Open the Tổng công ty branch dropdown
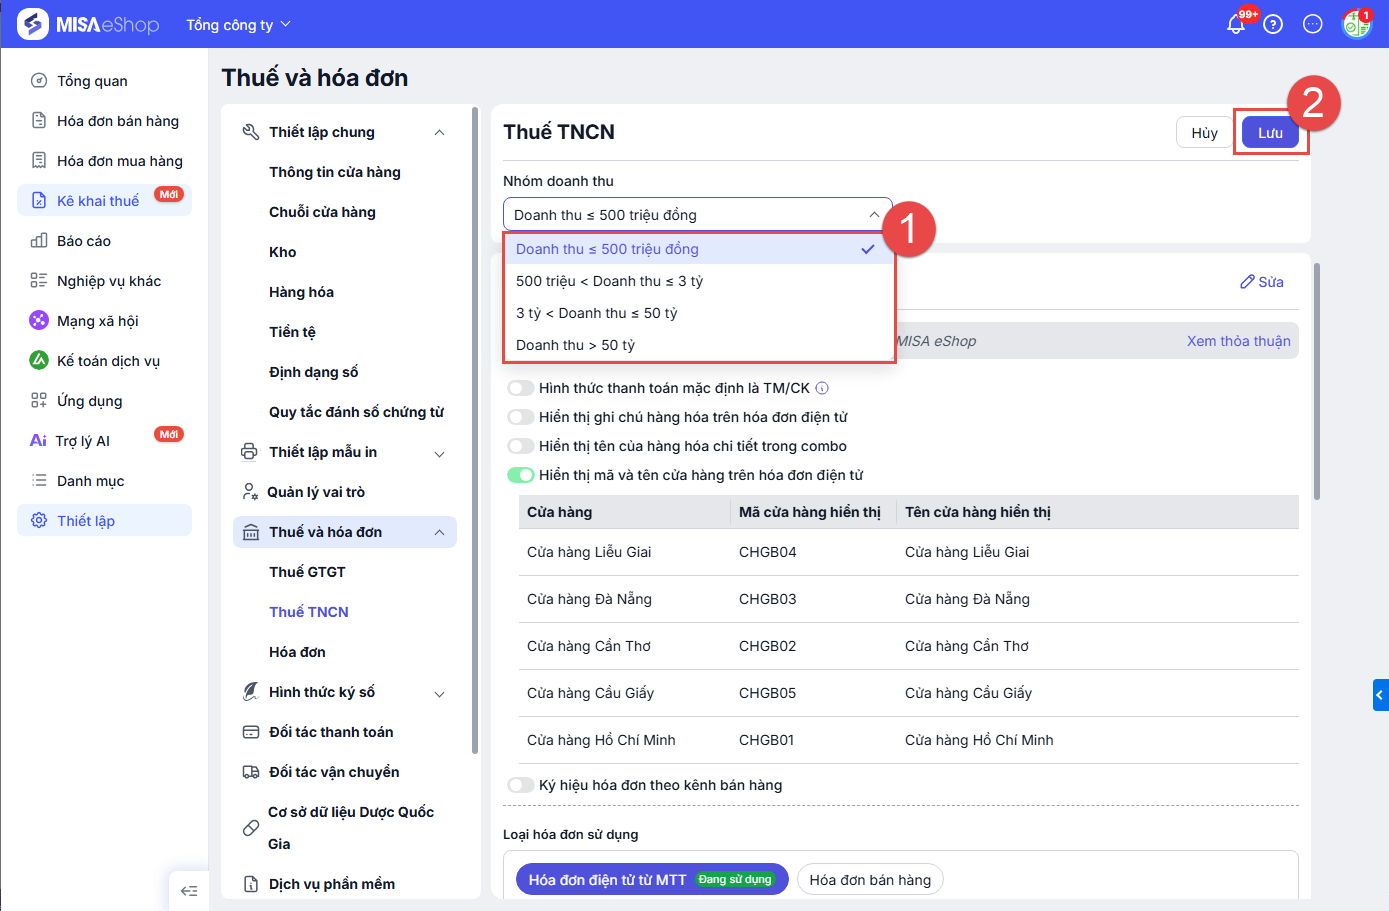This screenshot has width=1389, height=911. coord(238,24)
